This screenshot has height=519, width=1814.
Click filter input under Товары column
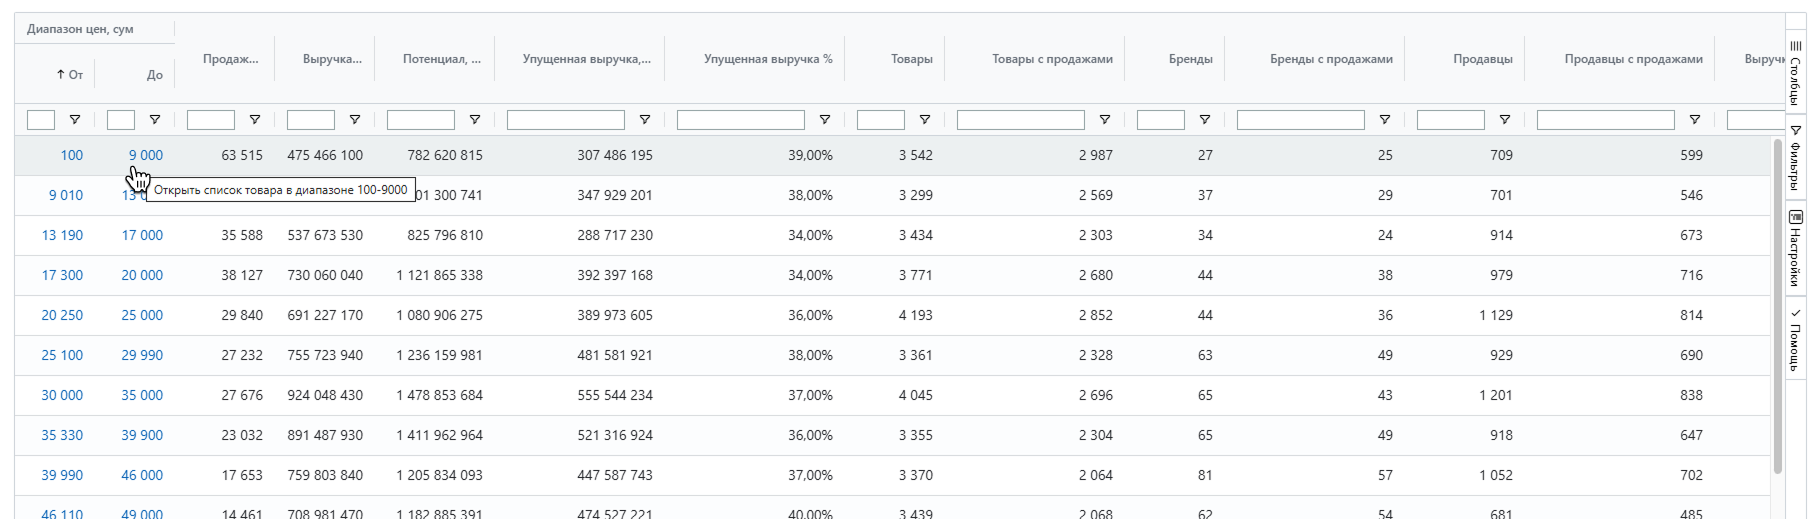coord(881,120)
